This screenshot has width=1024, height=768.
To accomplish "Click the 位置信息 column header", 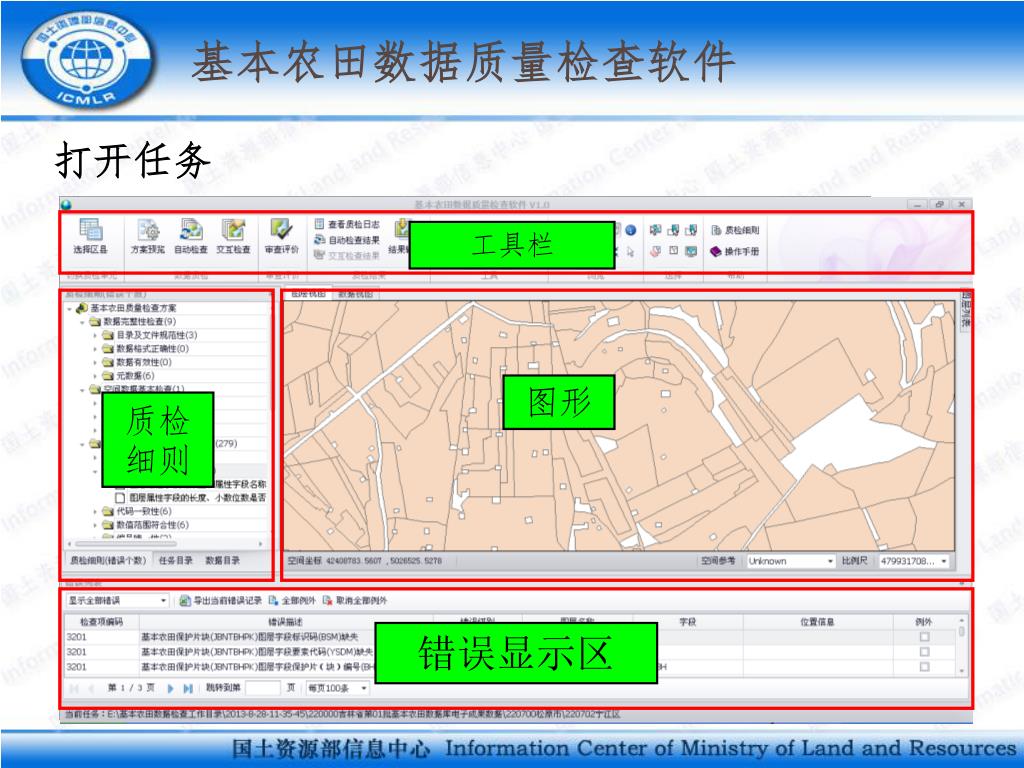I will pos(818,622).
